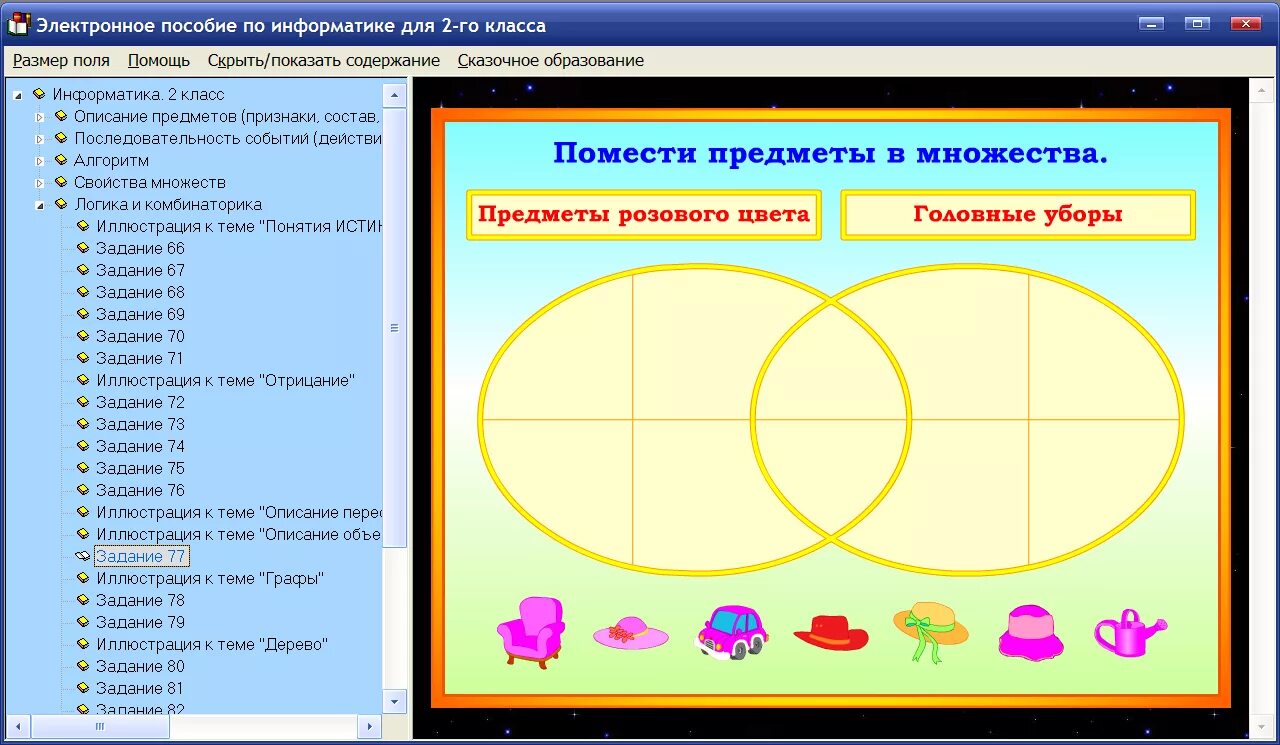Click book icon beside Иллюстрация "Графы"
The image size is (1280, 745).
(x=83, y=578)
